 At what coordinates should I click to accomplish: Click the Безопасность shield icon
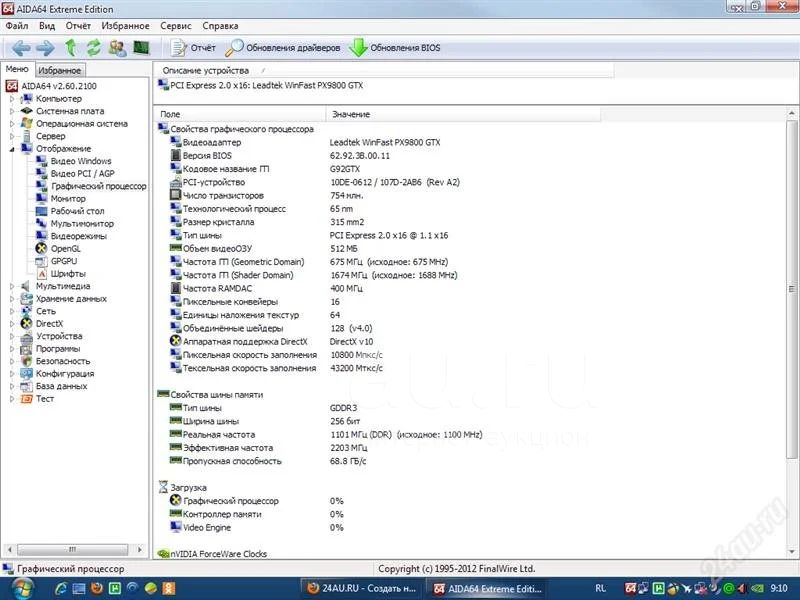27,361
